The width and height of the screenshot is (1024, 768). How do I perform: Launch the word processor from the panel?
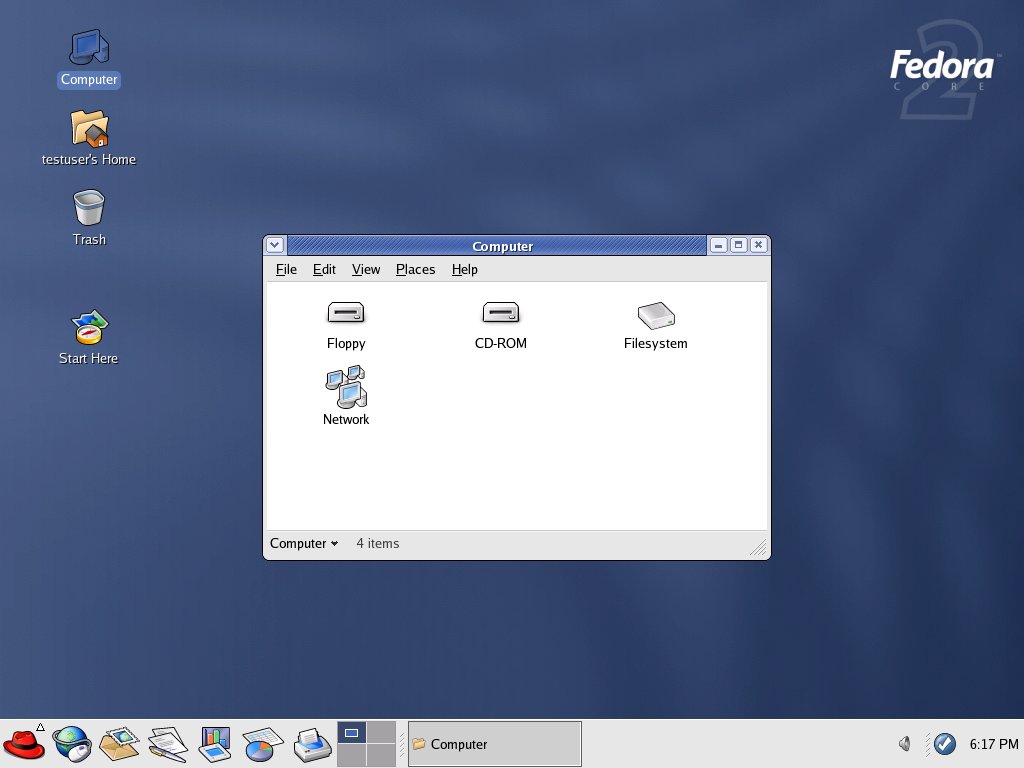pyautogui.click(x=167, y=744)
